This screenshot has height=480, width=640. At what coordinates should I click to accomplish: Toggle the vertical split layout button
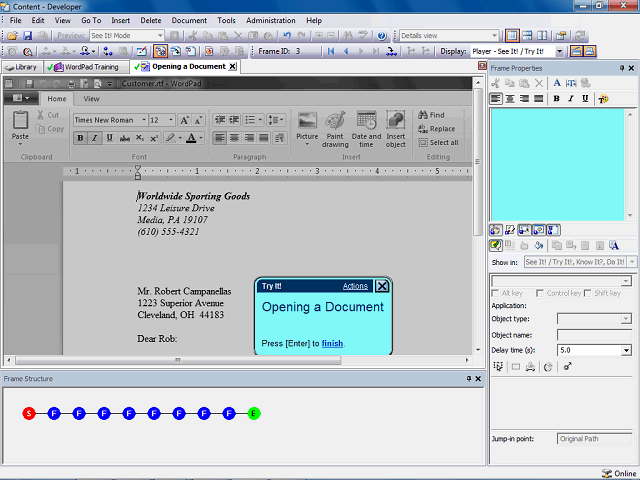tap(542, 36)
